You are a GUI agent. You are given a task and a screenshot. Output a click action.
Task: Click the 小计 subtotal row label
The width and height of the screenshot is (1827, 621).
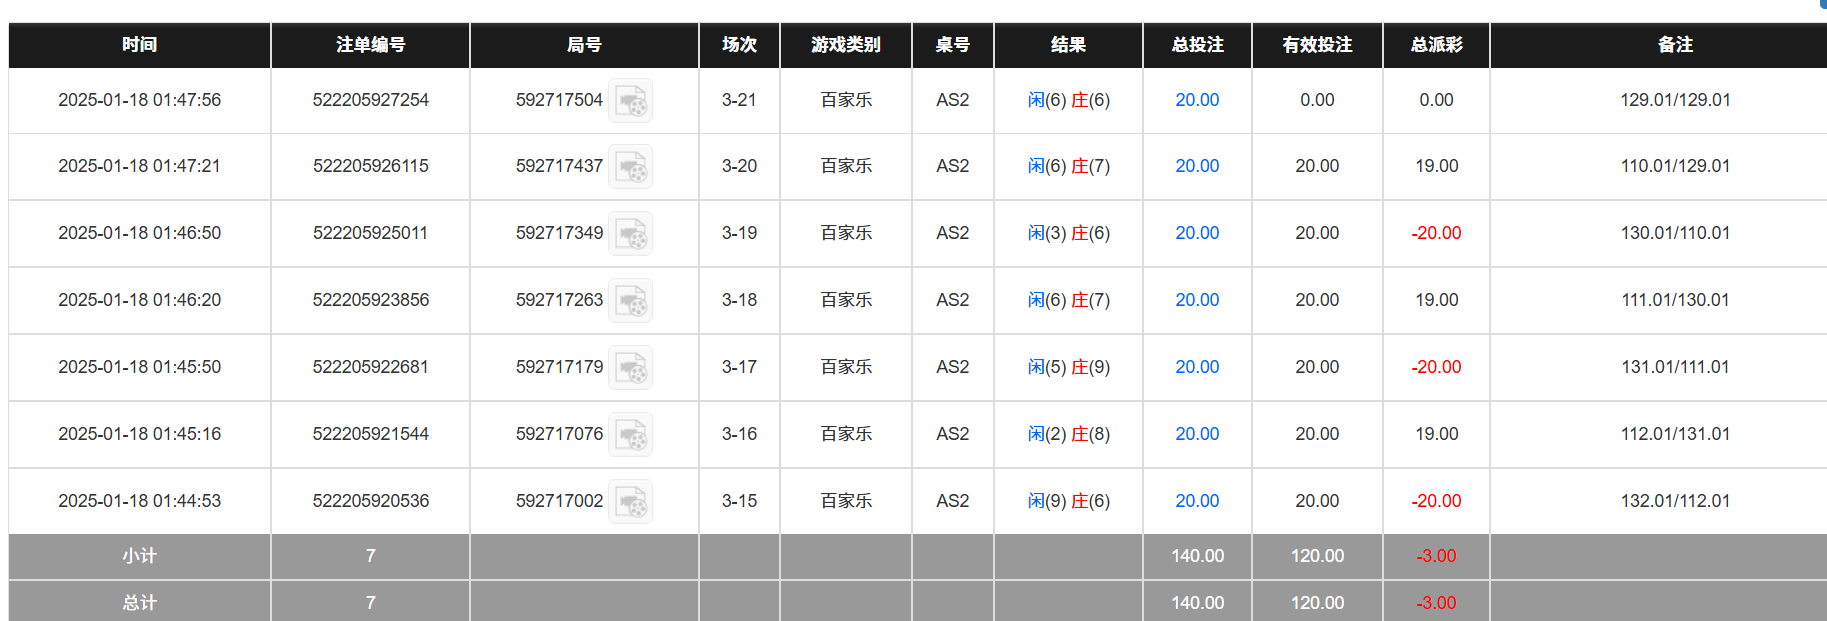tap(140, 556)
